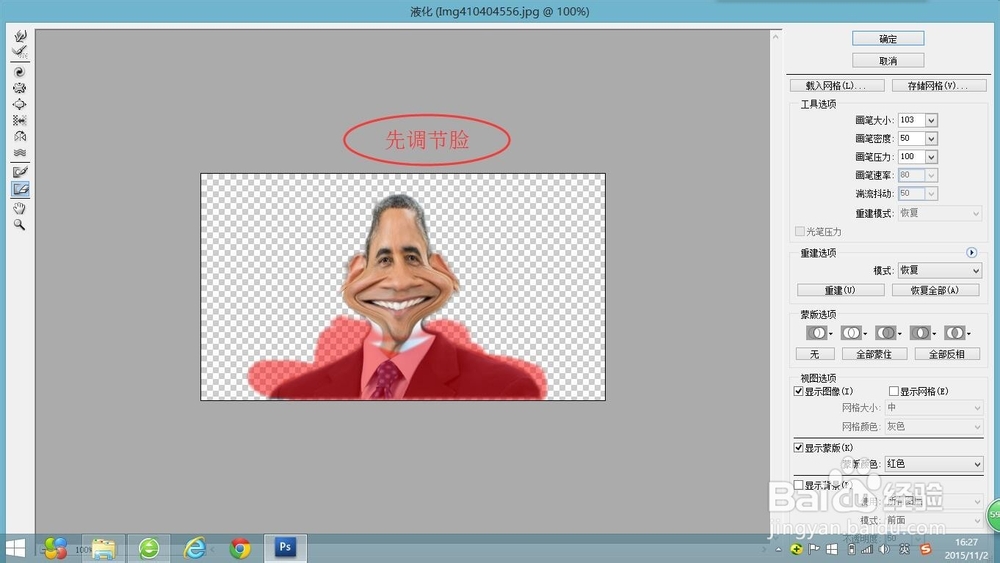
Task: Select the Twirl Clockwise tool
Action: pos(20,72)
